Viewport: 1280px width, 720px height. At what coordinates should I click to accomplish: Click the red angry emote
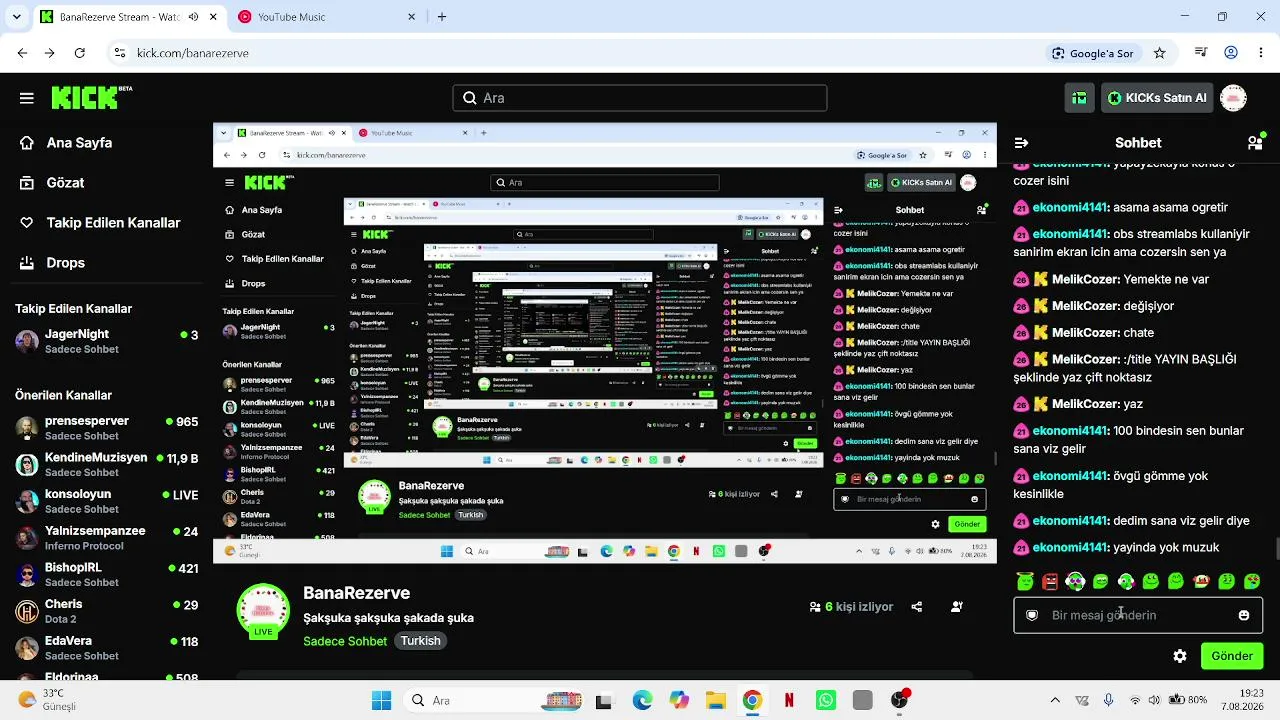(x=1050, y=581)
